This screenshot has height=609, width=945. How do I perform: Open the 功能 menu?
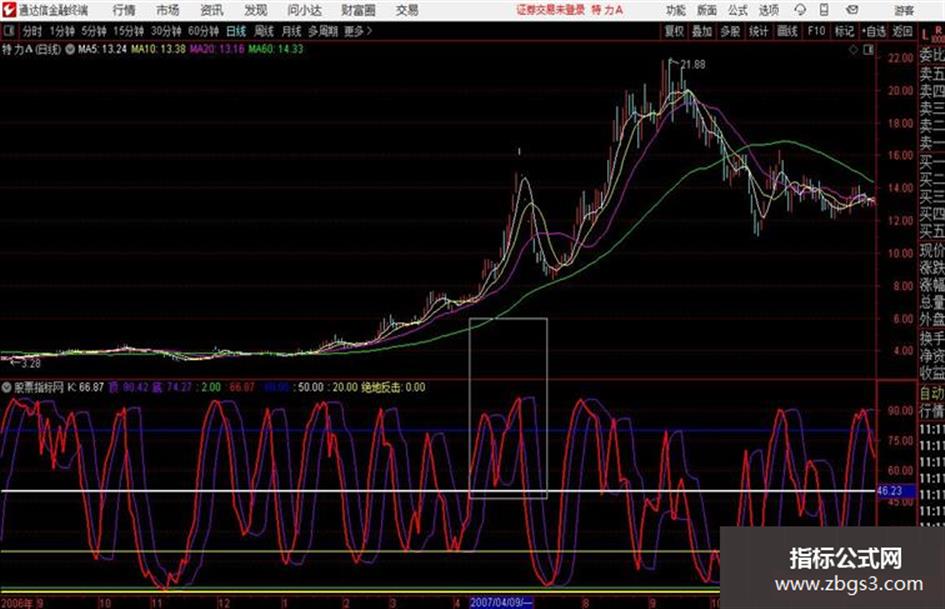pyautogui.click(x=676, y=10)
